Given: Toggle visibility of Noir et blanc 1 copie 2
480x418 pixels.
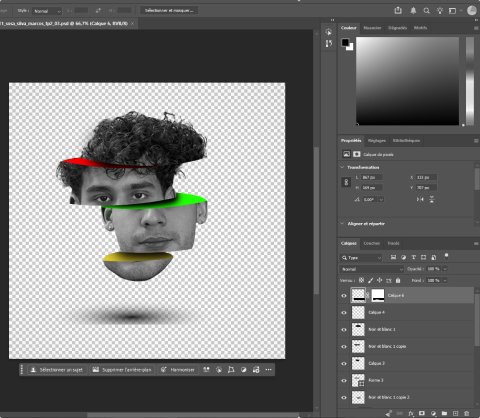Looking at the screenshot, I should coord(344,398).
